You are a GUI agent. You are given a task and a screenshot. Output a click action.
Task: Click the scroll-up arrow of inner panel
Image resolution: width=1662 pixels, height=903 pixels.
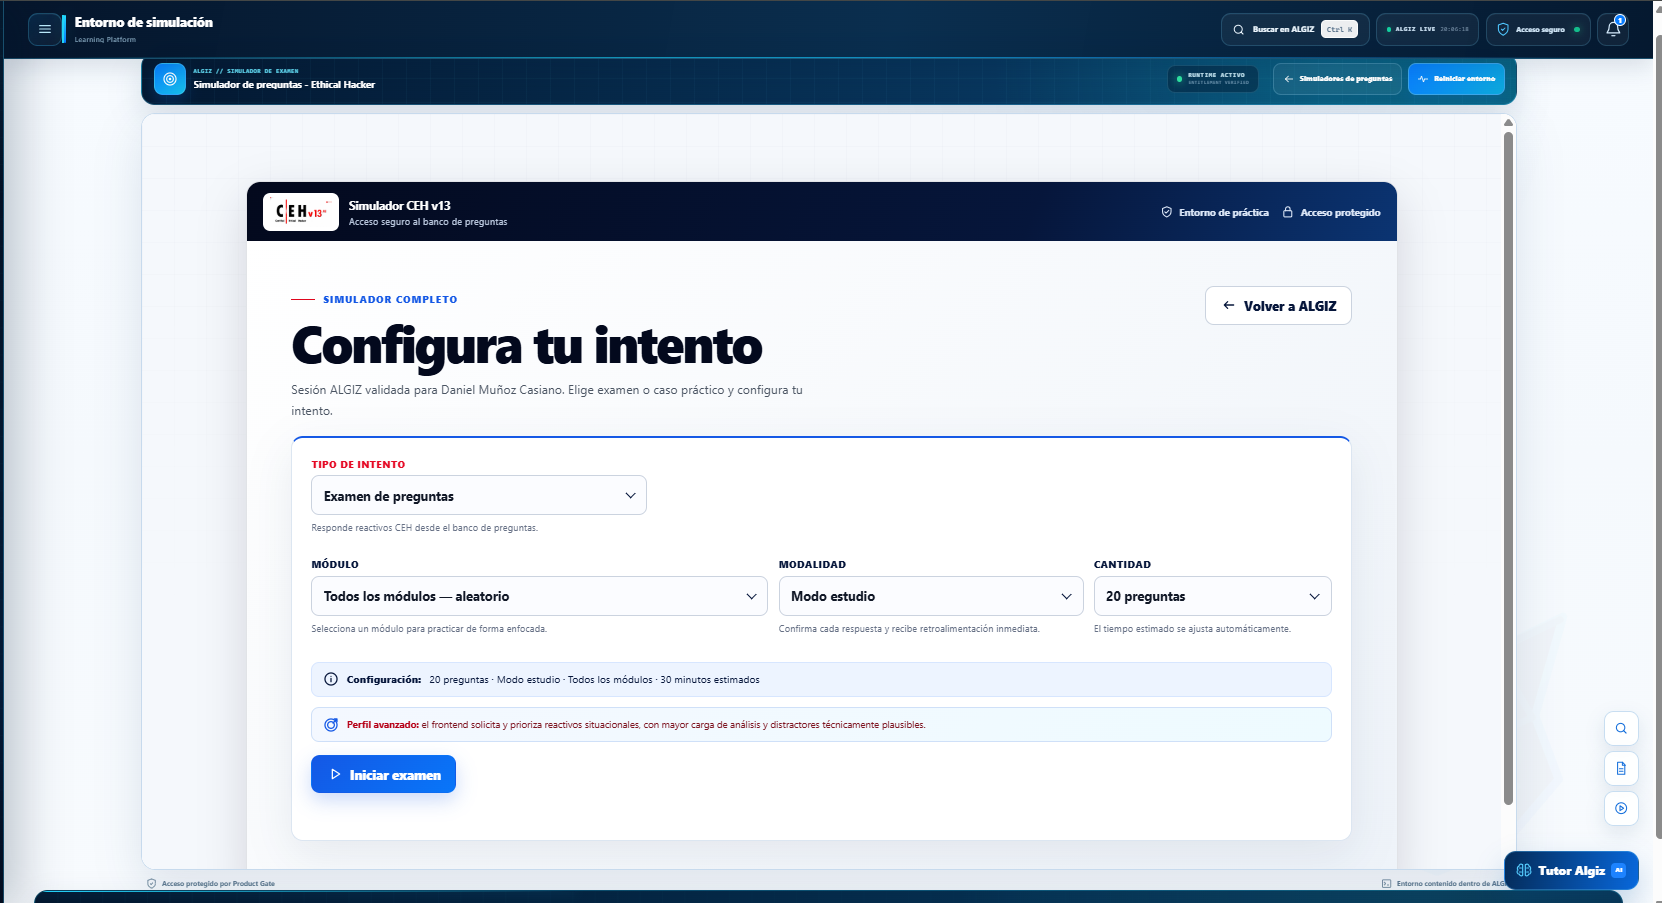coord(1508,123)
